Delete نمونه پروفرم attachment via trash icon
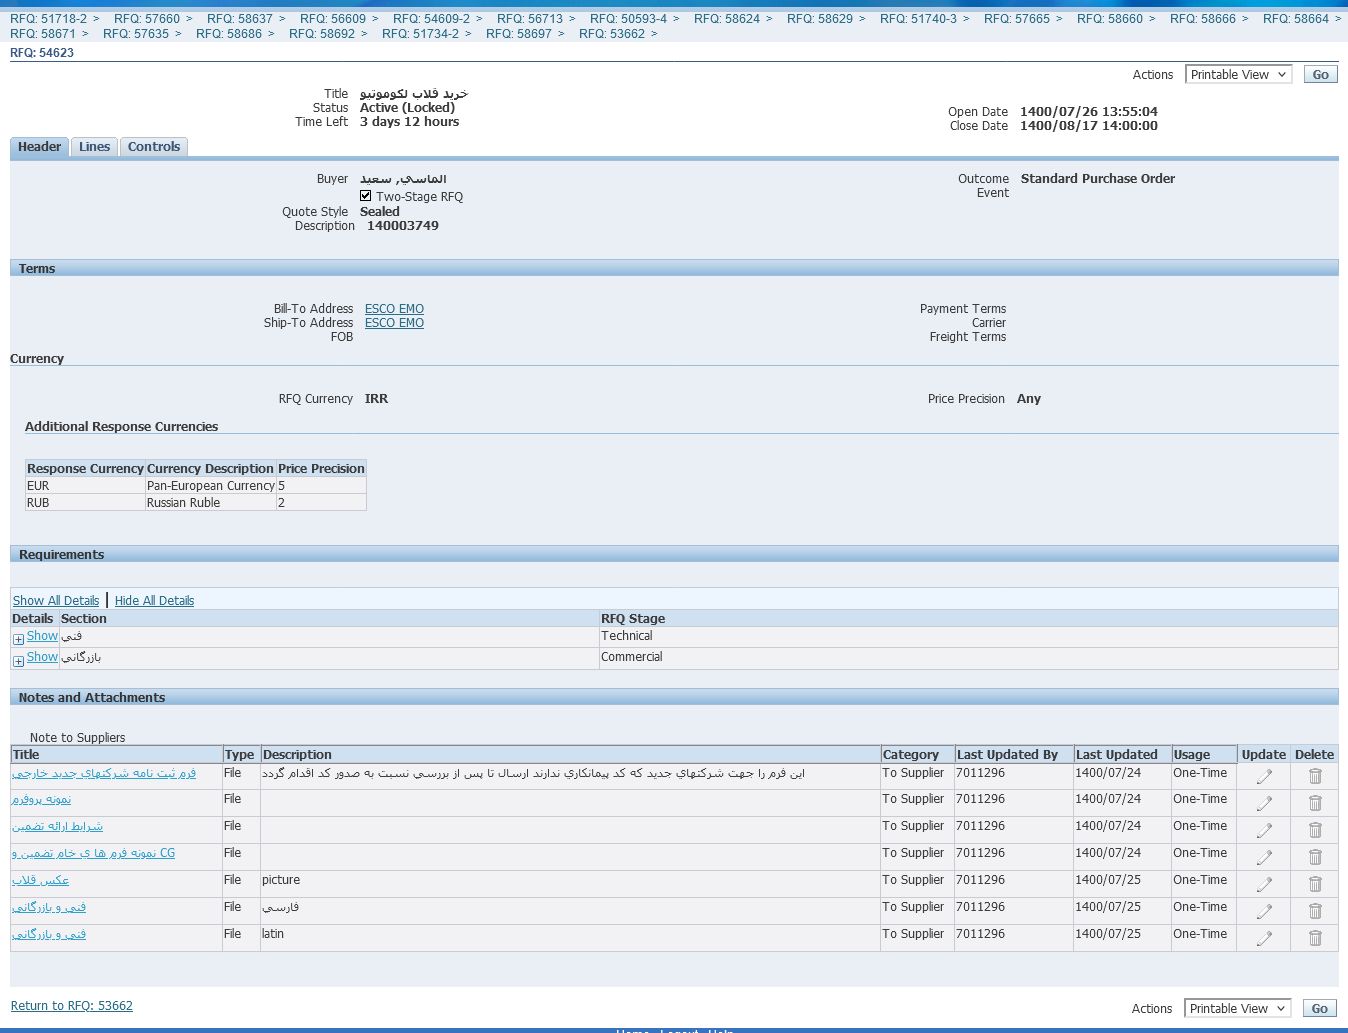Image resolution: width=1348 pixels, height=1033 pixels. coord(1315,803)
